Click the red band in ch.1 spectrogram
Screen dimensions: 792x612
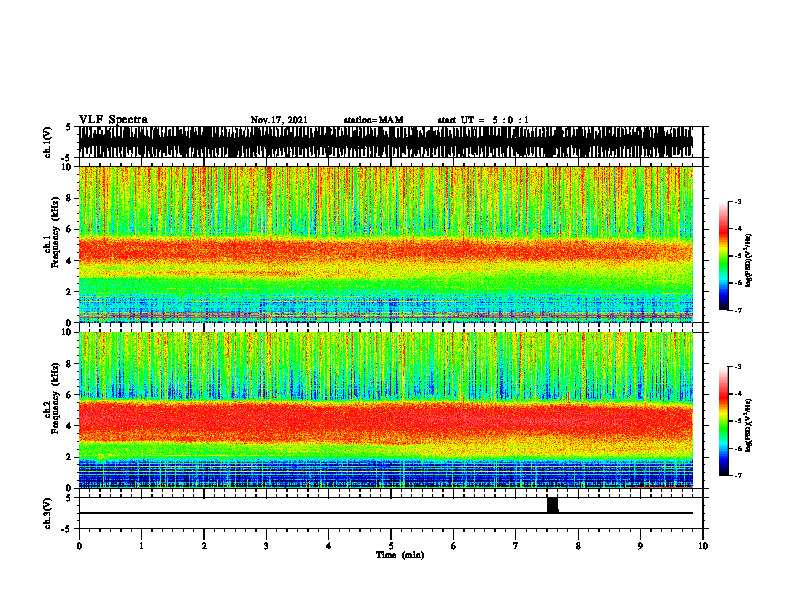click(x=386, y=250)
